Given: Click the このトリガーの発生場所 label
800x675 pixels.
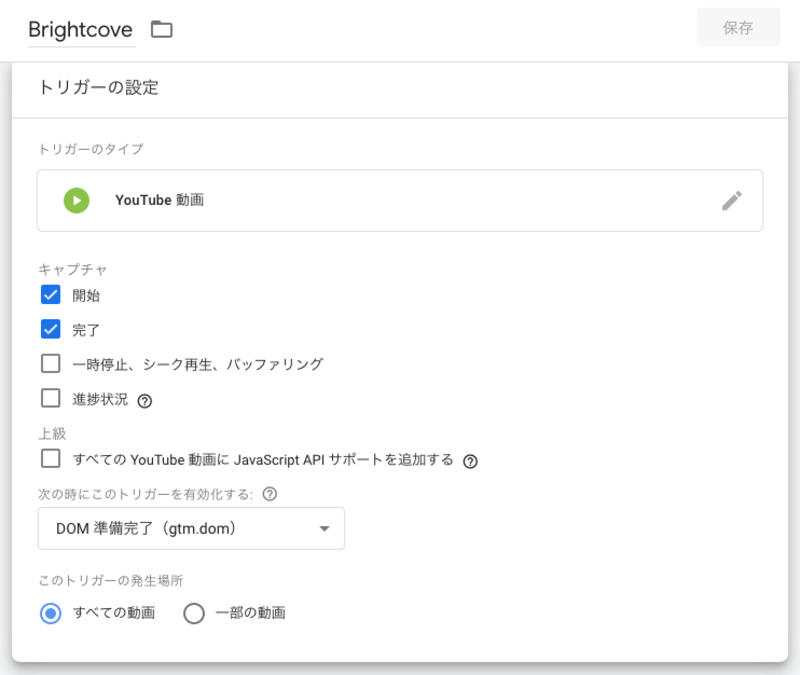Looking at the screenshot, I should [x=111, y=581].
